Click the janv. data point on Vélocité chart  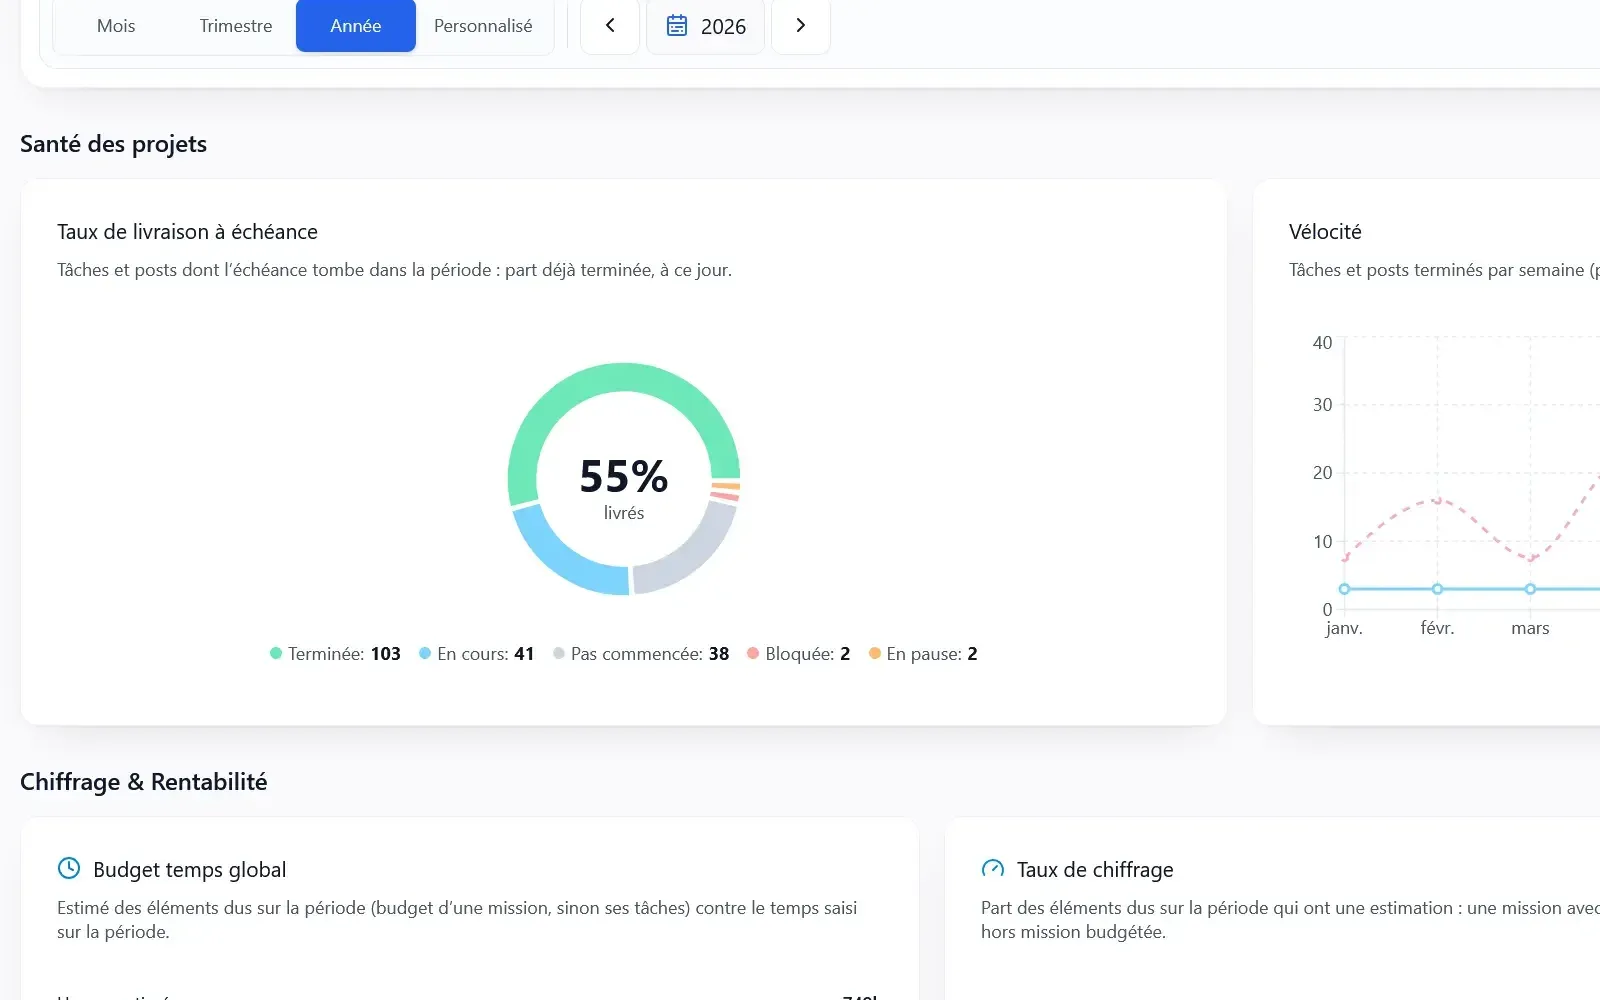[x=1344, y=589]
